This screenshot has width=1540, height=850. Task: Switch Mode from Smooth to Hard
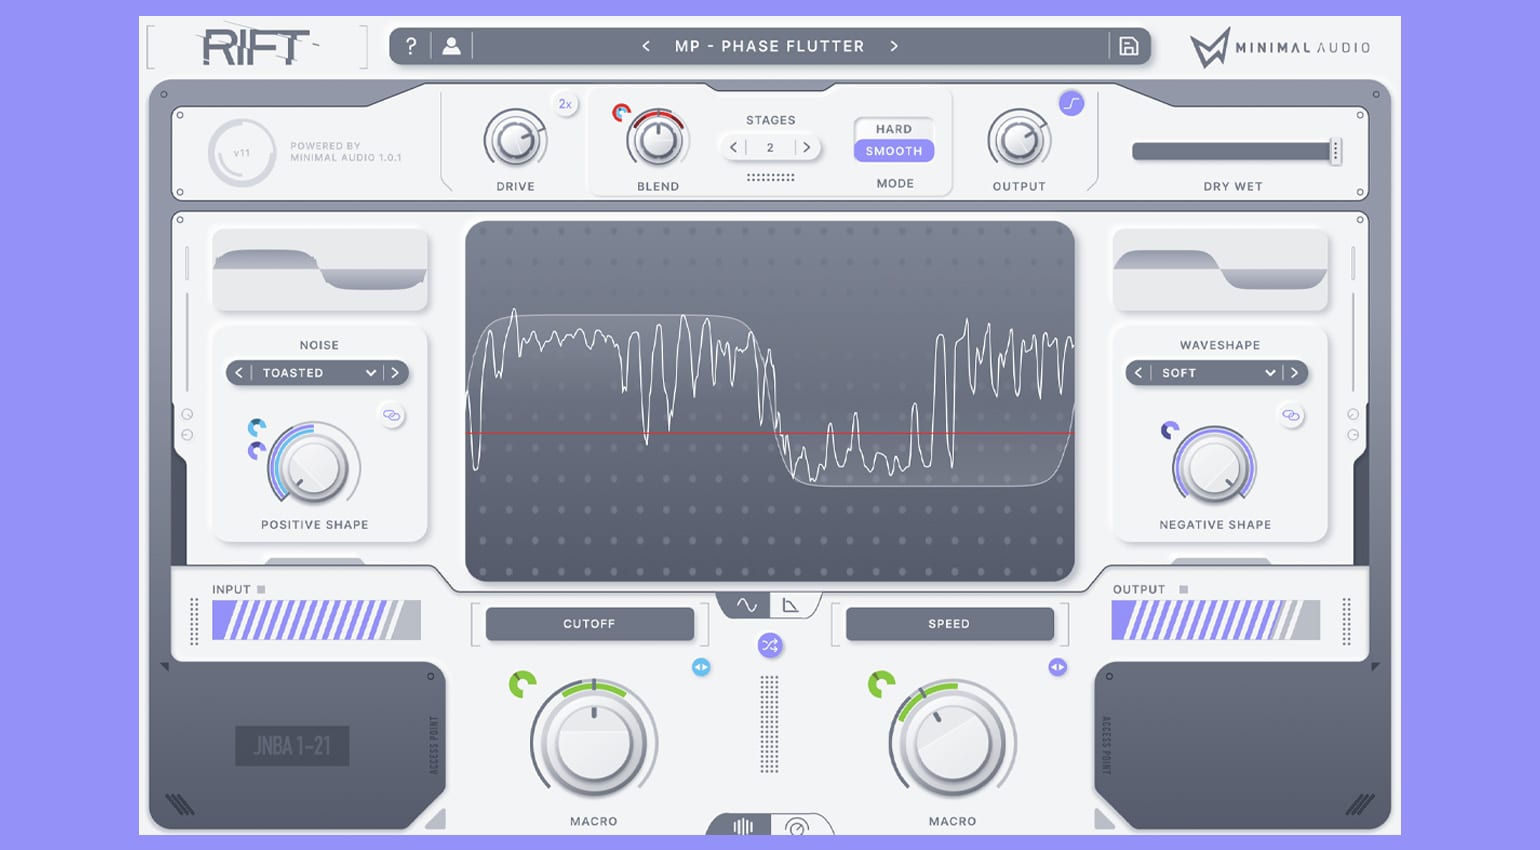[893, 129]
